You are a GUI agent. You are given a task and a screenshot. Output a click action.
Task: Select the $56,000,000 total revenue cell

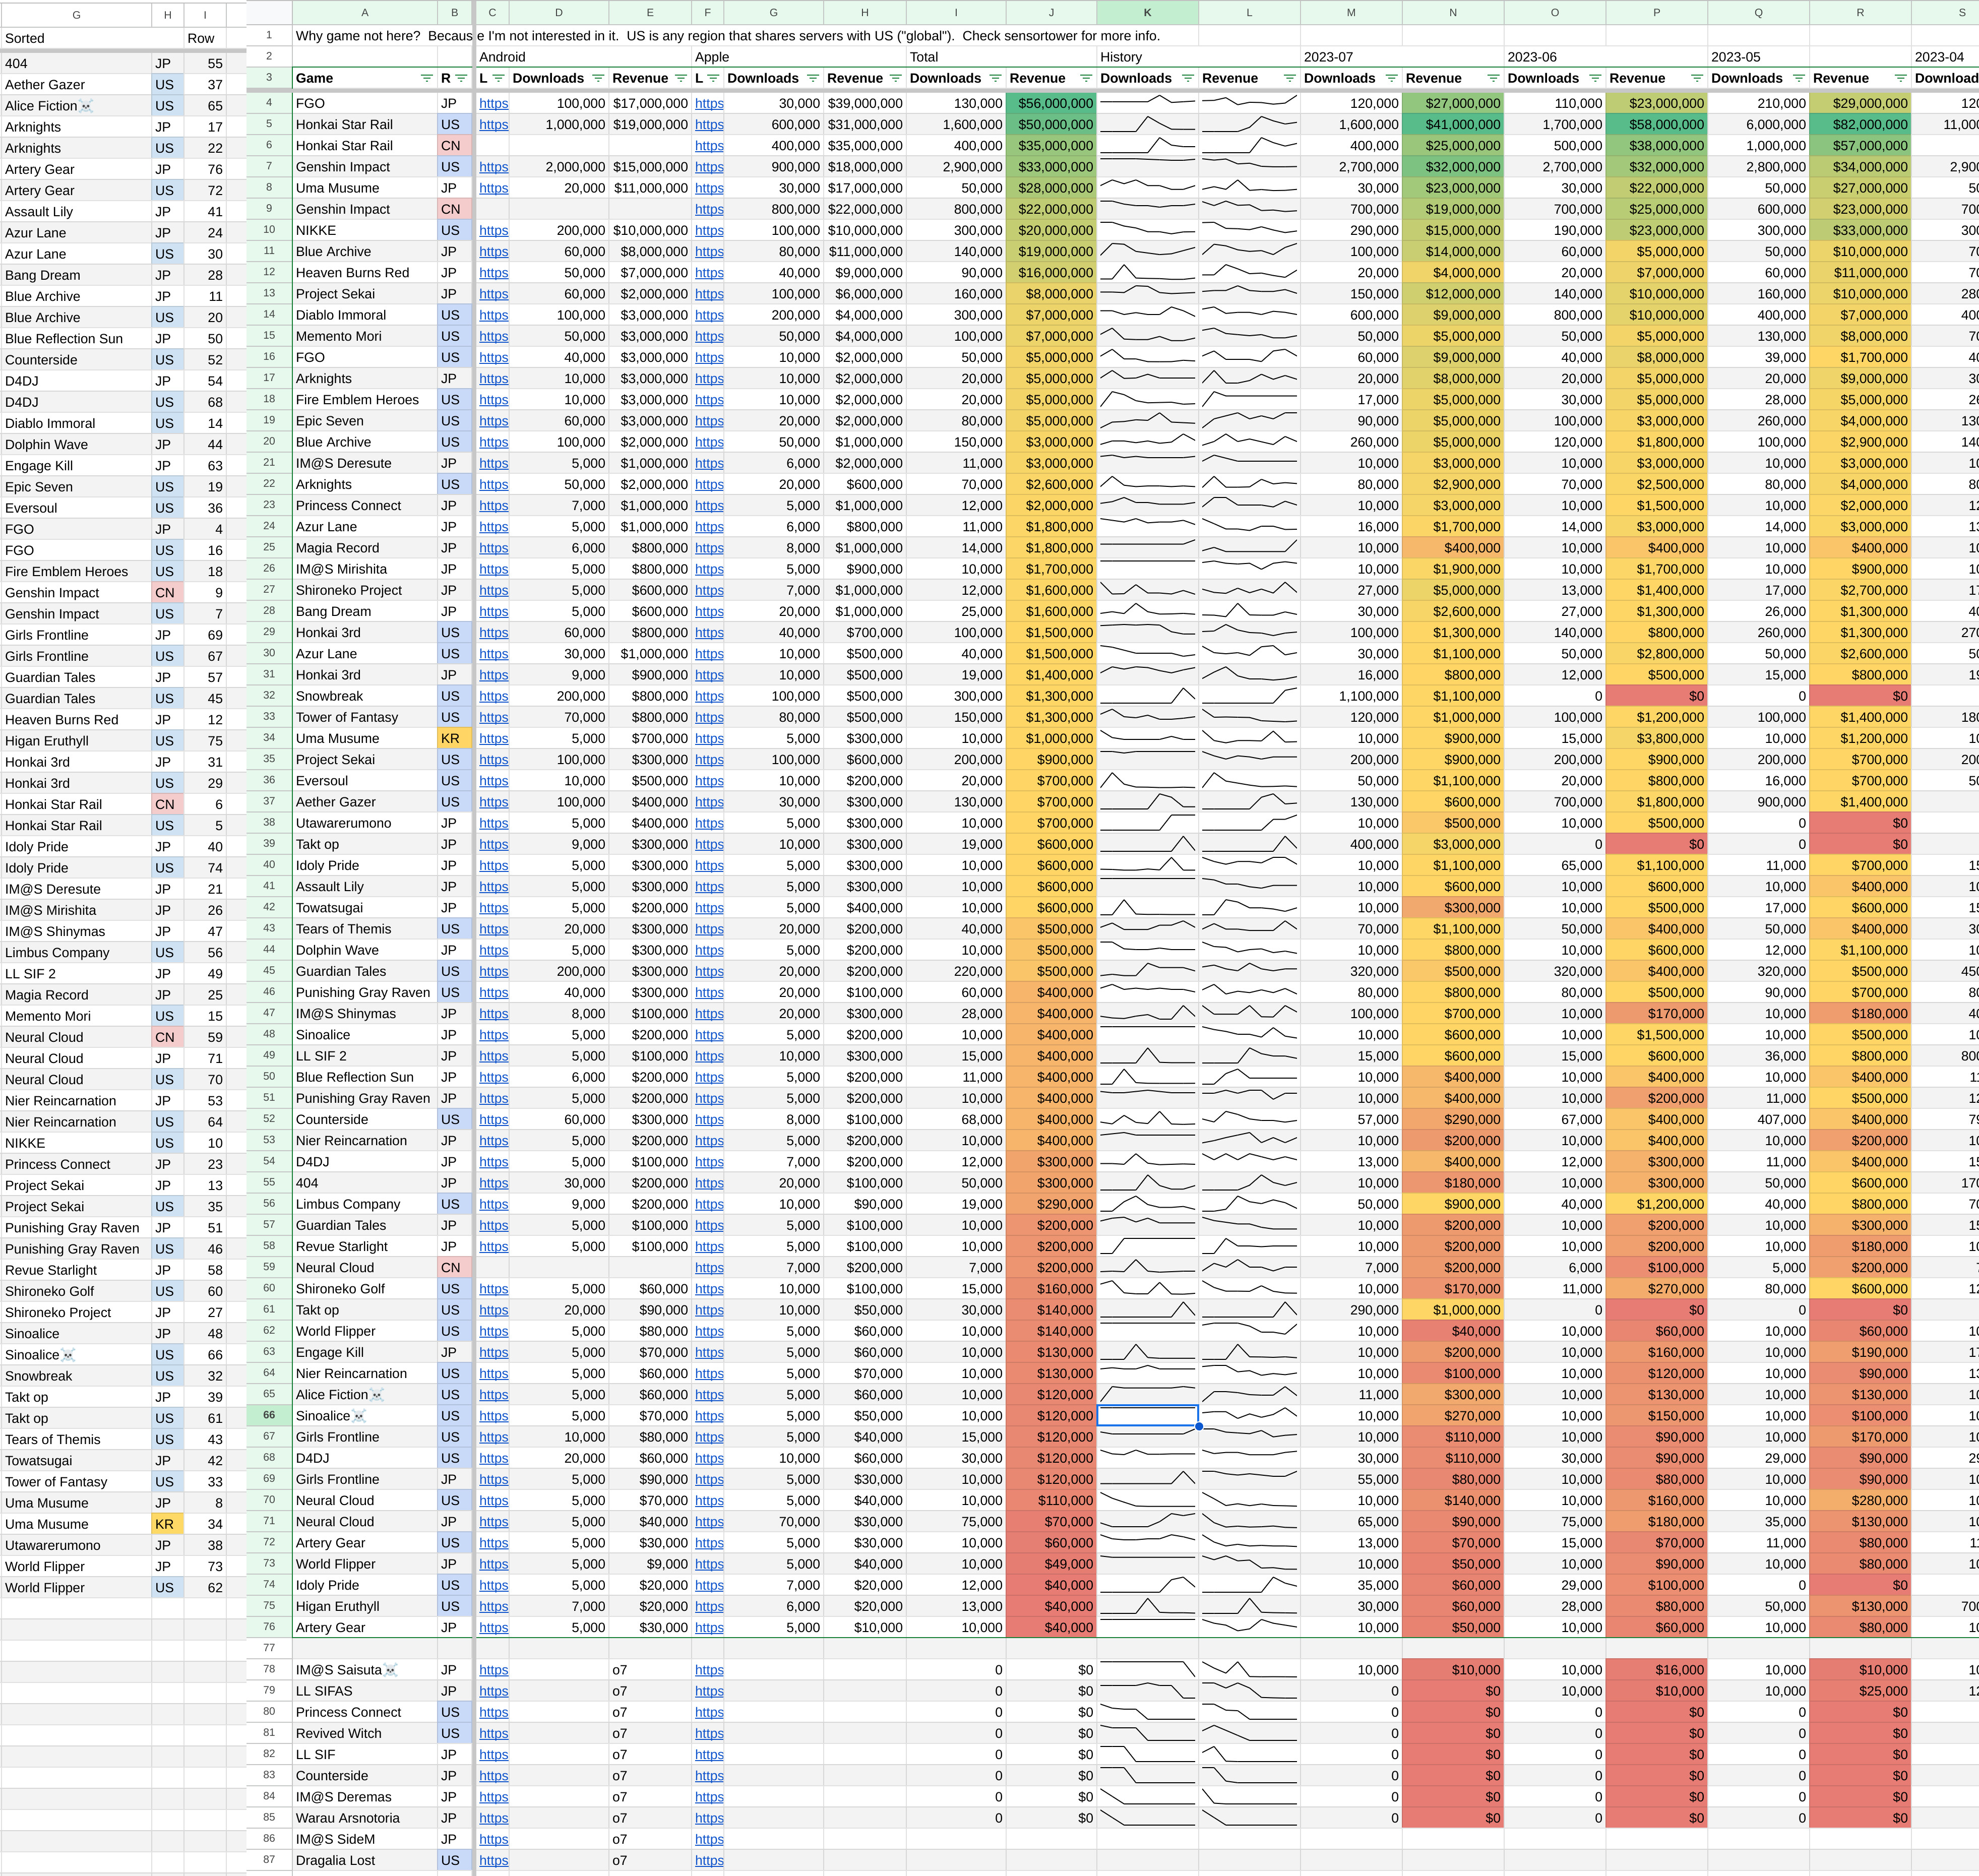pyautogui.click(x=1051, y=103)
